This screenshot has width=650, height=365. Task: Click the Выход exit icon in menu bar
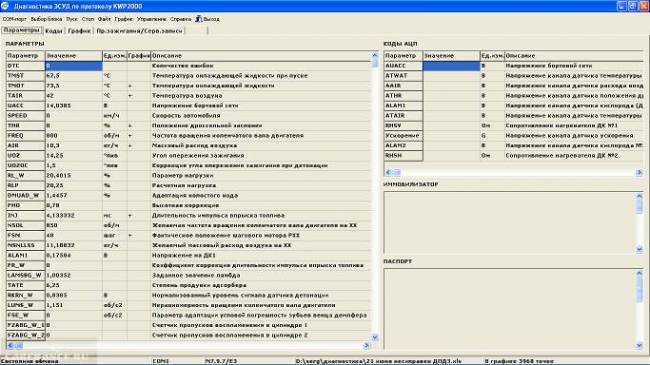point(199,19)
